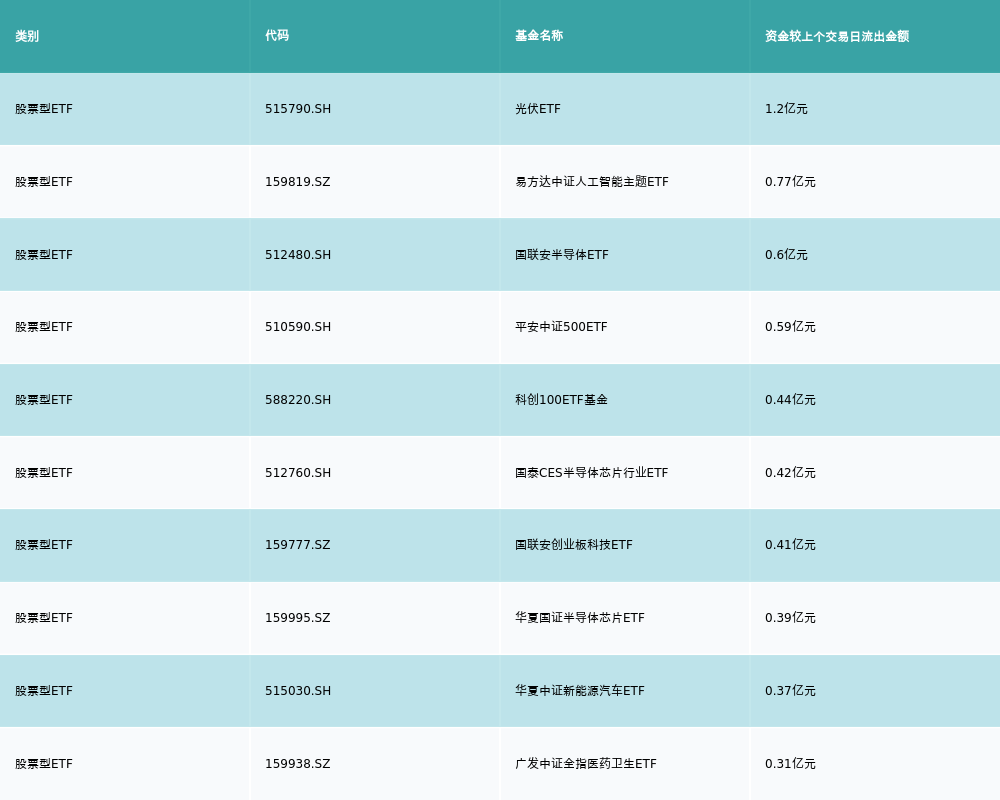Click the 基金名称 column header
Screen dimensions: 1000x800
pyautogui.click(x=539, y=36)
